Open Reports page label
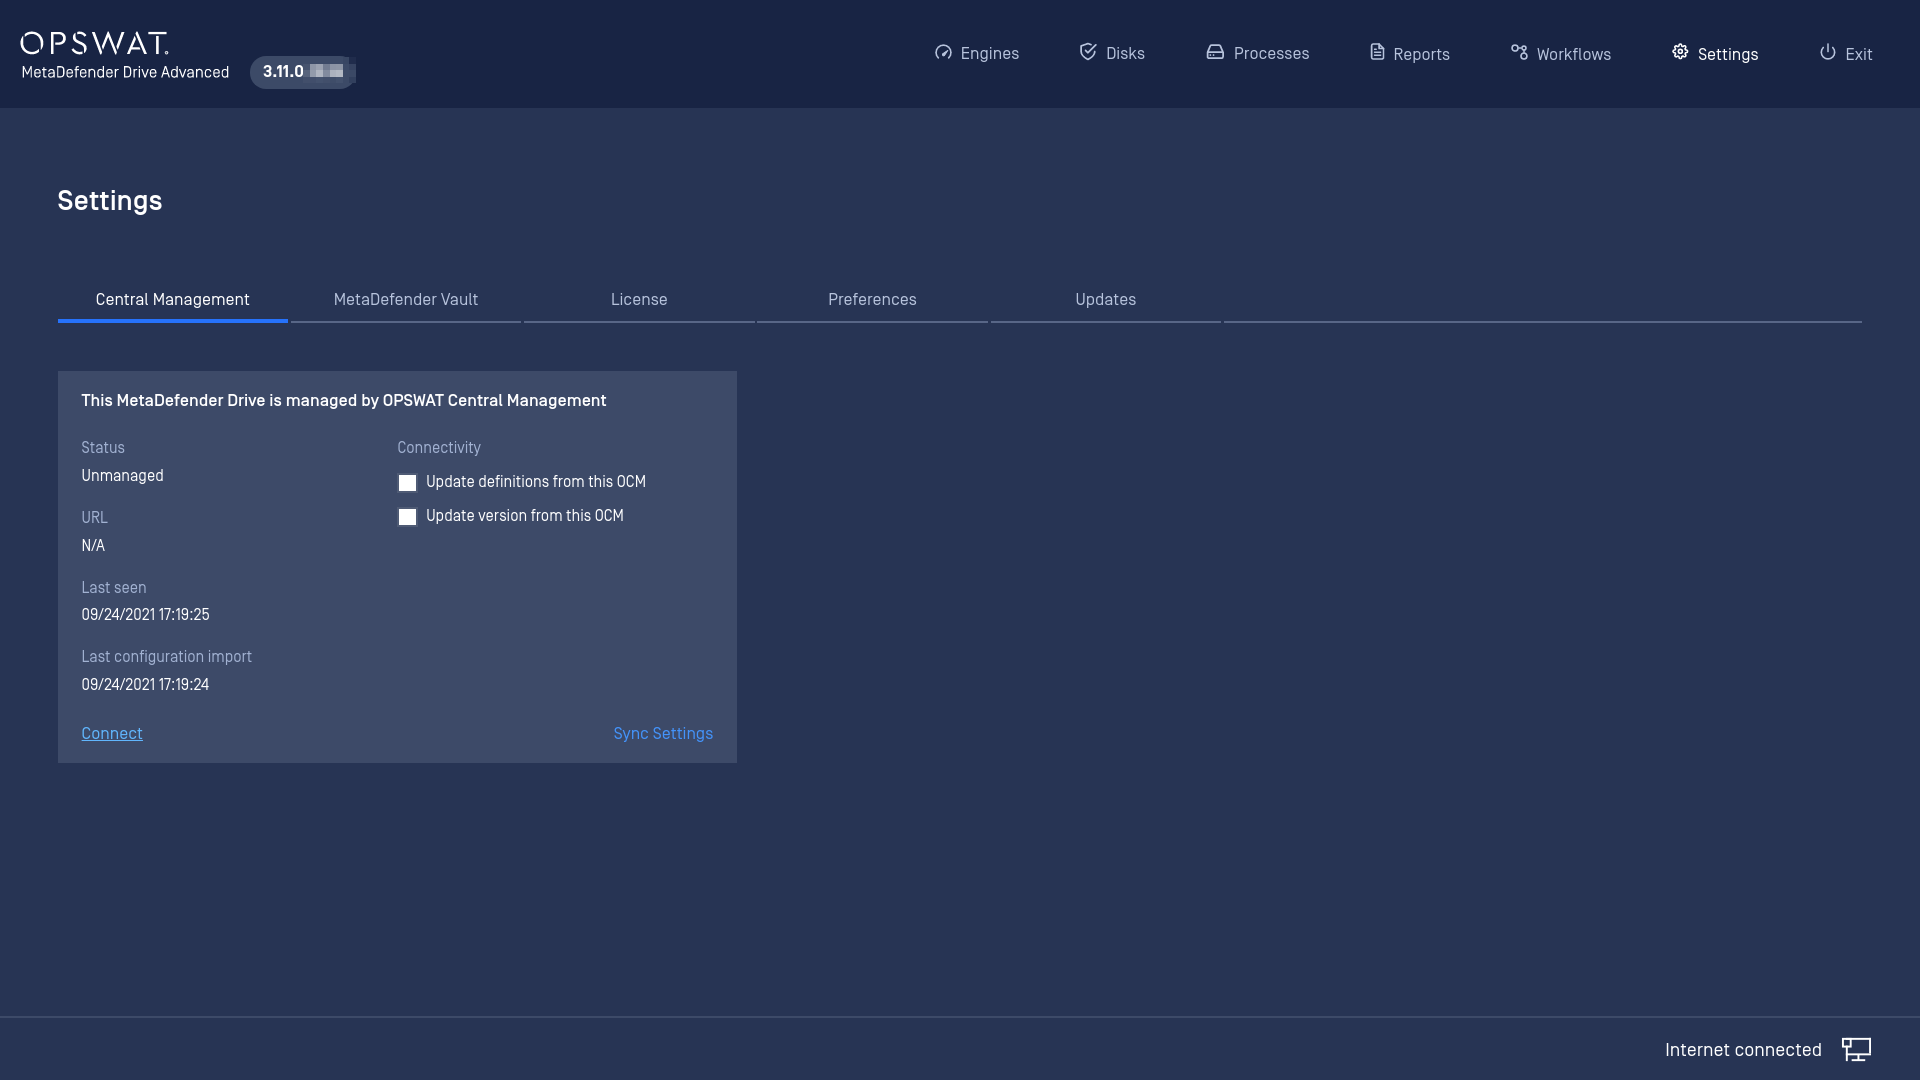Image resolution: width=1920 pixels, height=1080 pixels. [x=1421, y=54]
